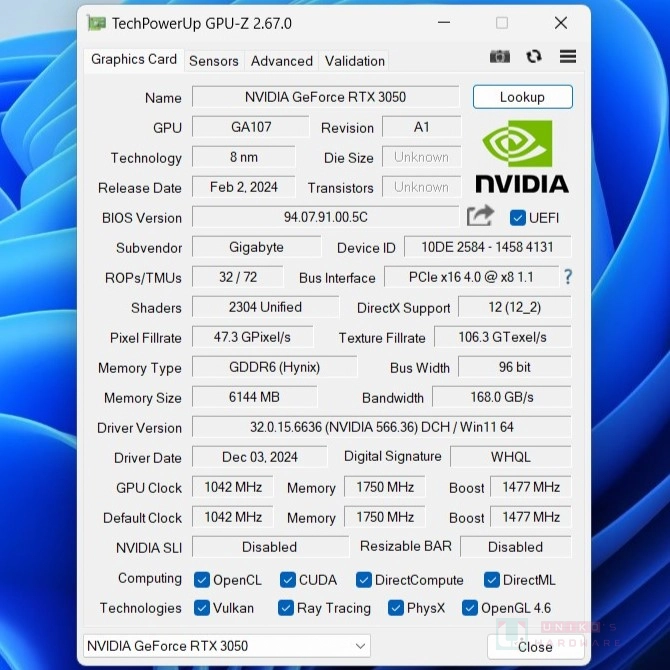Viewport: 670px width, 670px height.
Task: Click the GPU Clock field 1042 MHz
Action: coord(233,487)
